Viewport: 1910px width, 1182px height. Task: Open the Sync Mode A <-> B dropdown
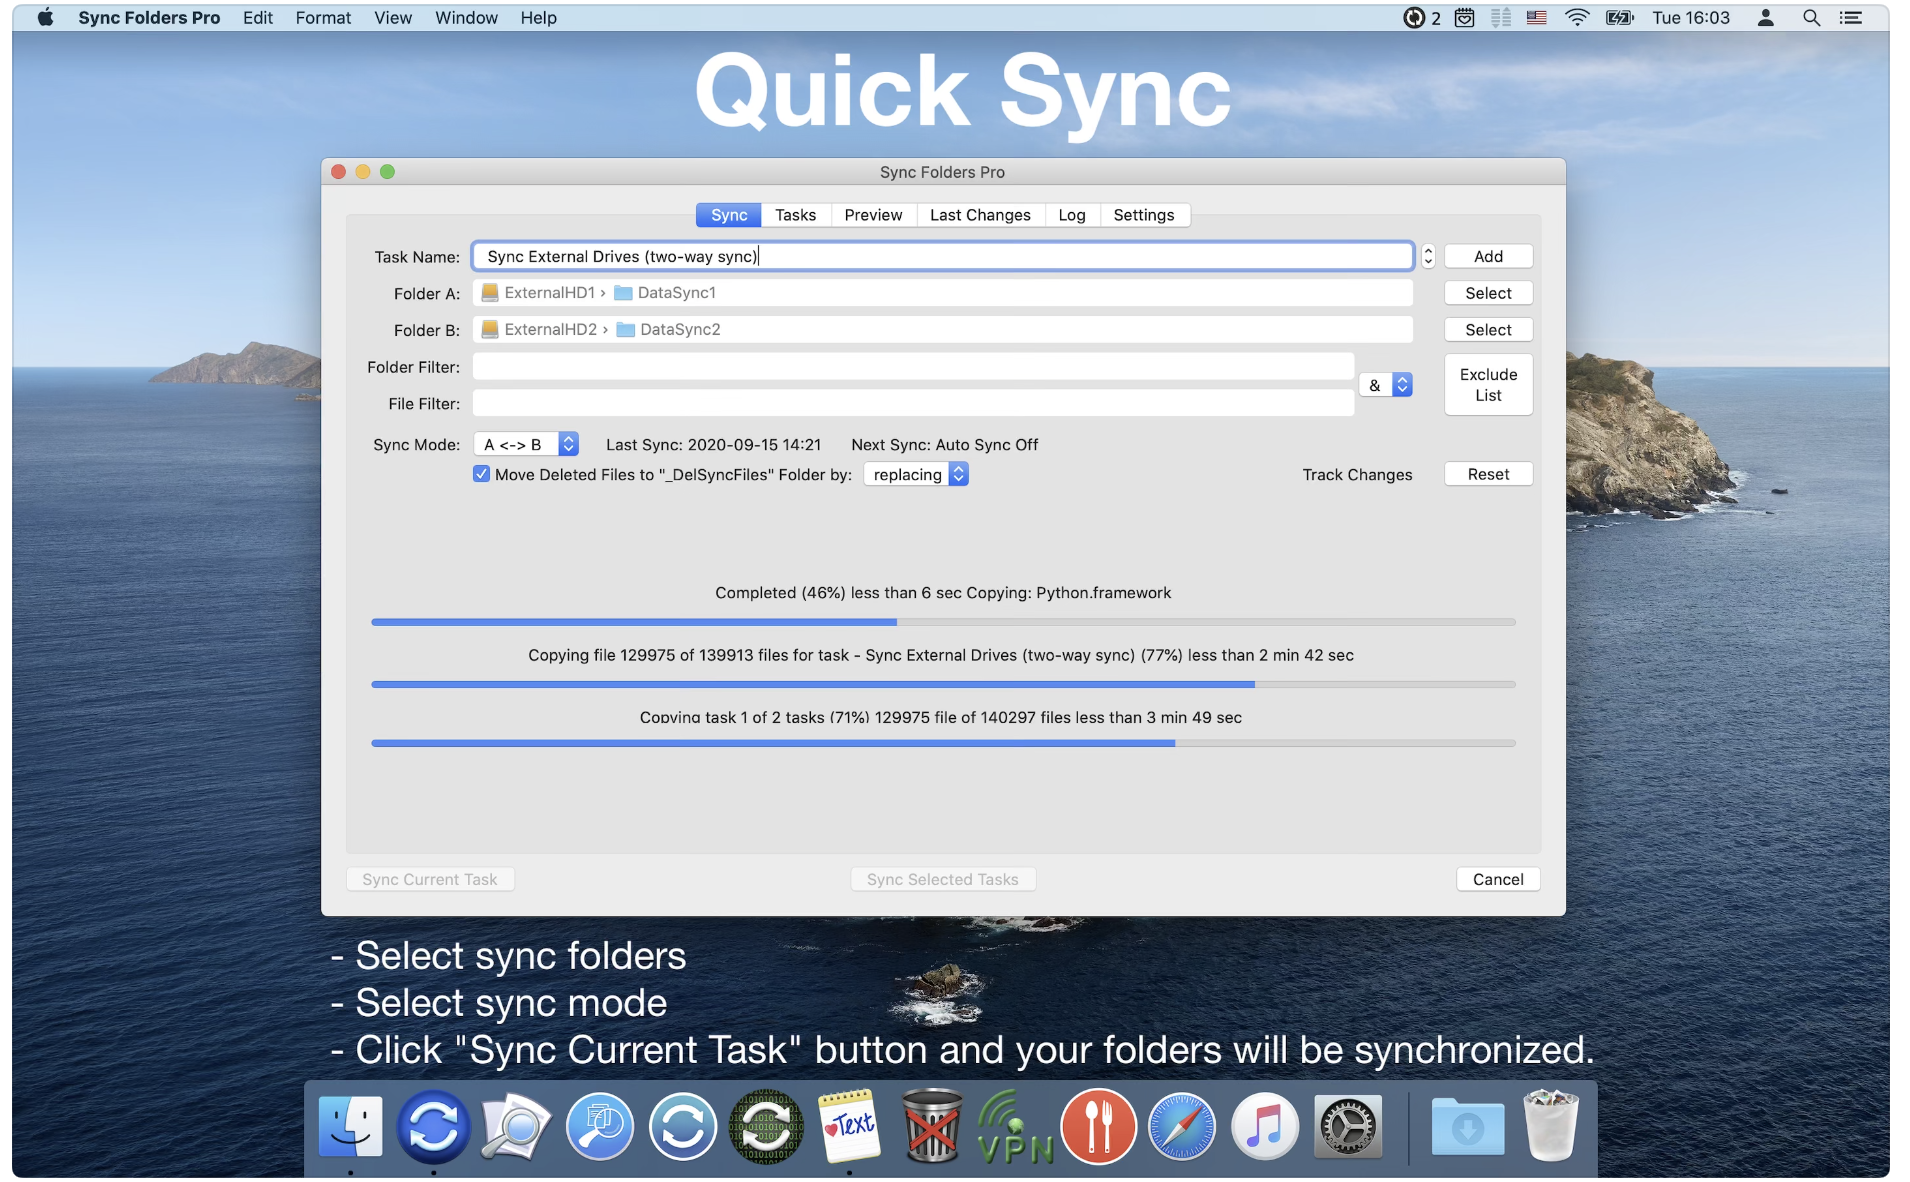(526, 444)
